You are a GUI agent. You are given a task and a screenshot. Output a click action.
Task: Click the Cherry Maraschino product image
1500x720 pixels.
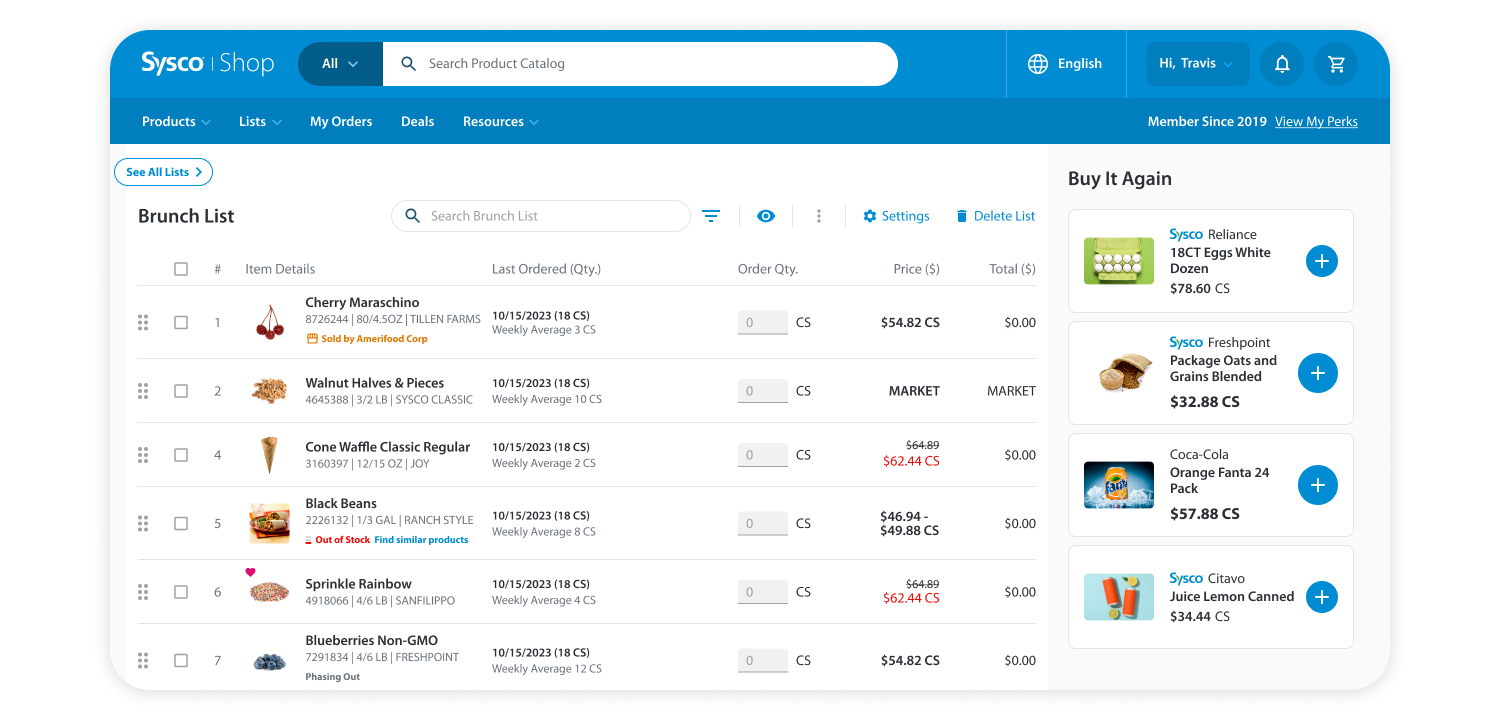(x=269, y=322)
